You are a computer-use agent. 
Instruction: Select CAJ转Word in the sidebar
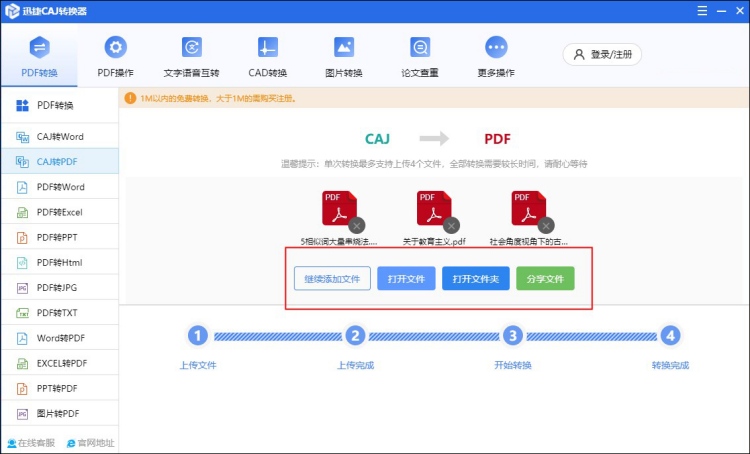(x=60, y=136)
